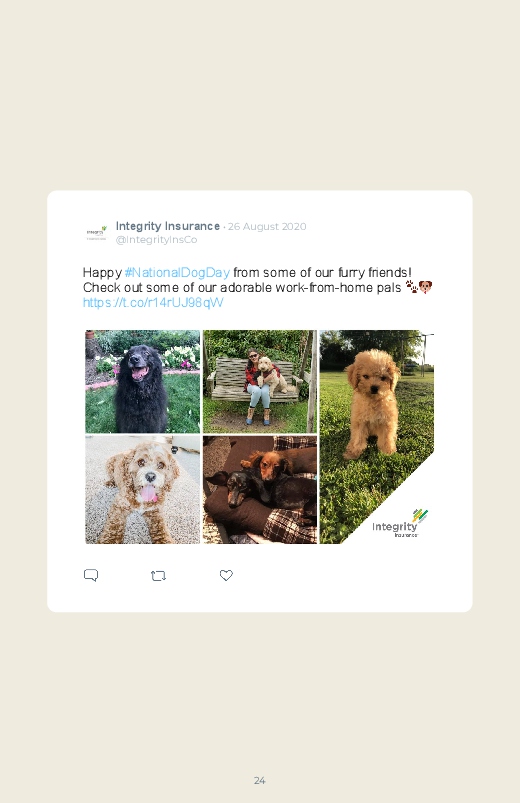520x803 pixels.
Task: Click the paw prints emoji
Action: pos(411,286)
